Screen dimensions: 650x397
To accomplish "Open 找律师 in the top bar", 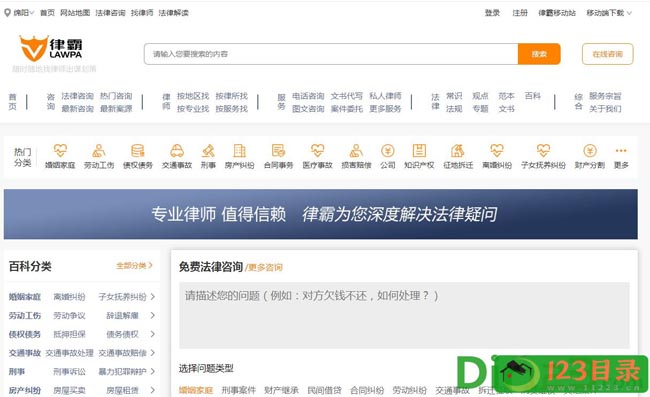I will tap(142, 13).
